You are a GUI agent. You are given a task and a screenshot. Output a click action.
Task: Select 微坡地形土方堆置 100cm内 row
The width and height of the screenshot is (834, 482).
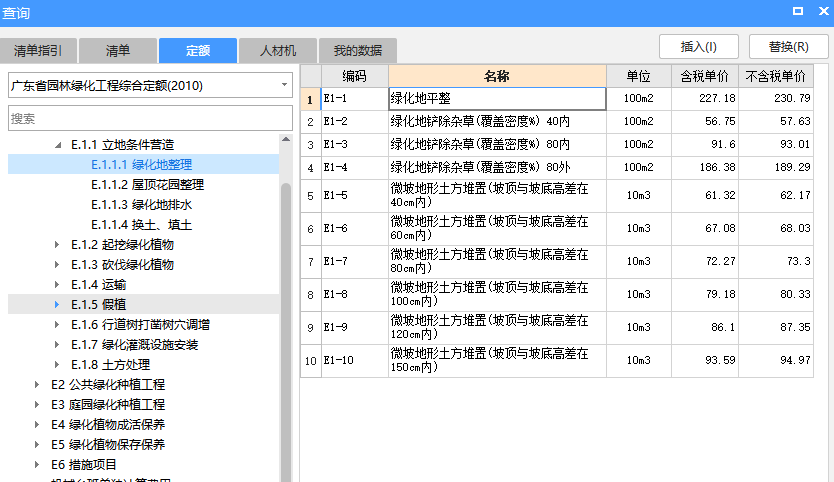point(557,295)
